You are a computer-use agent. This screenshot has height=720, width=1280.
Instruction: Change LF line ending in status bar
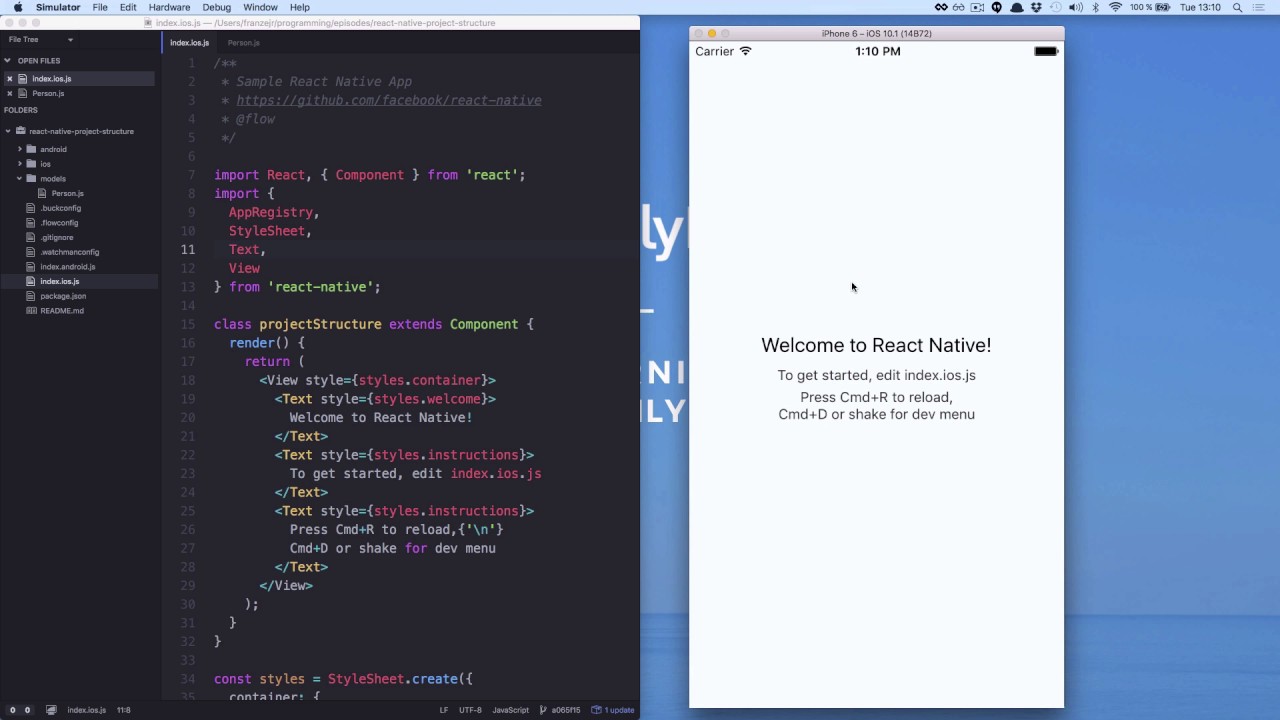point(444,710)
